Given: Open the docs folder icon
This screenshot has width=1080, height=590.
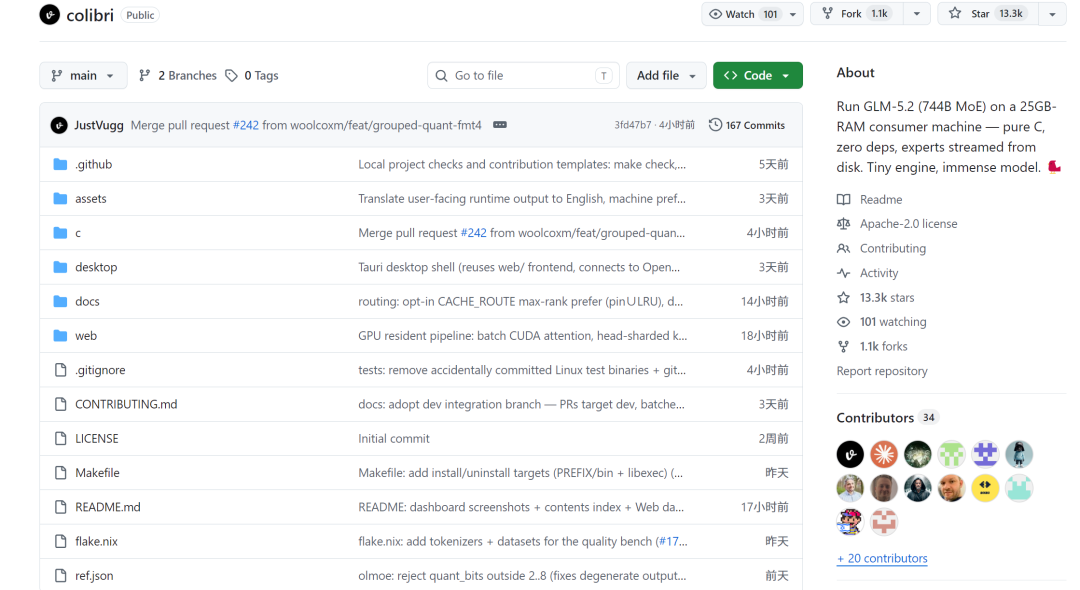Looking at the screenshot, I should 61,302.
